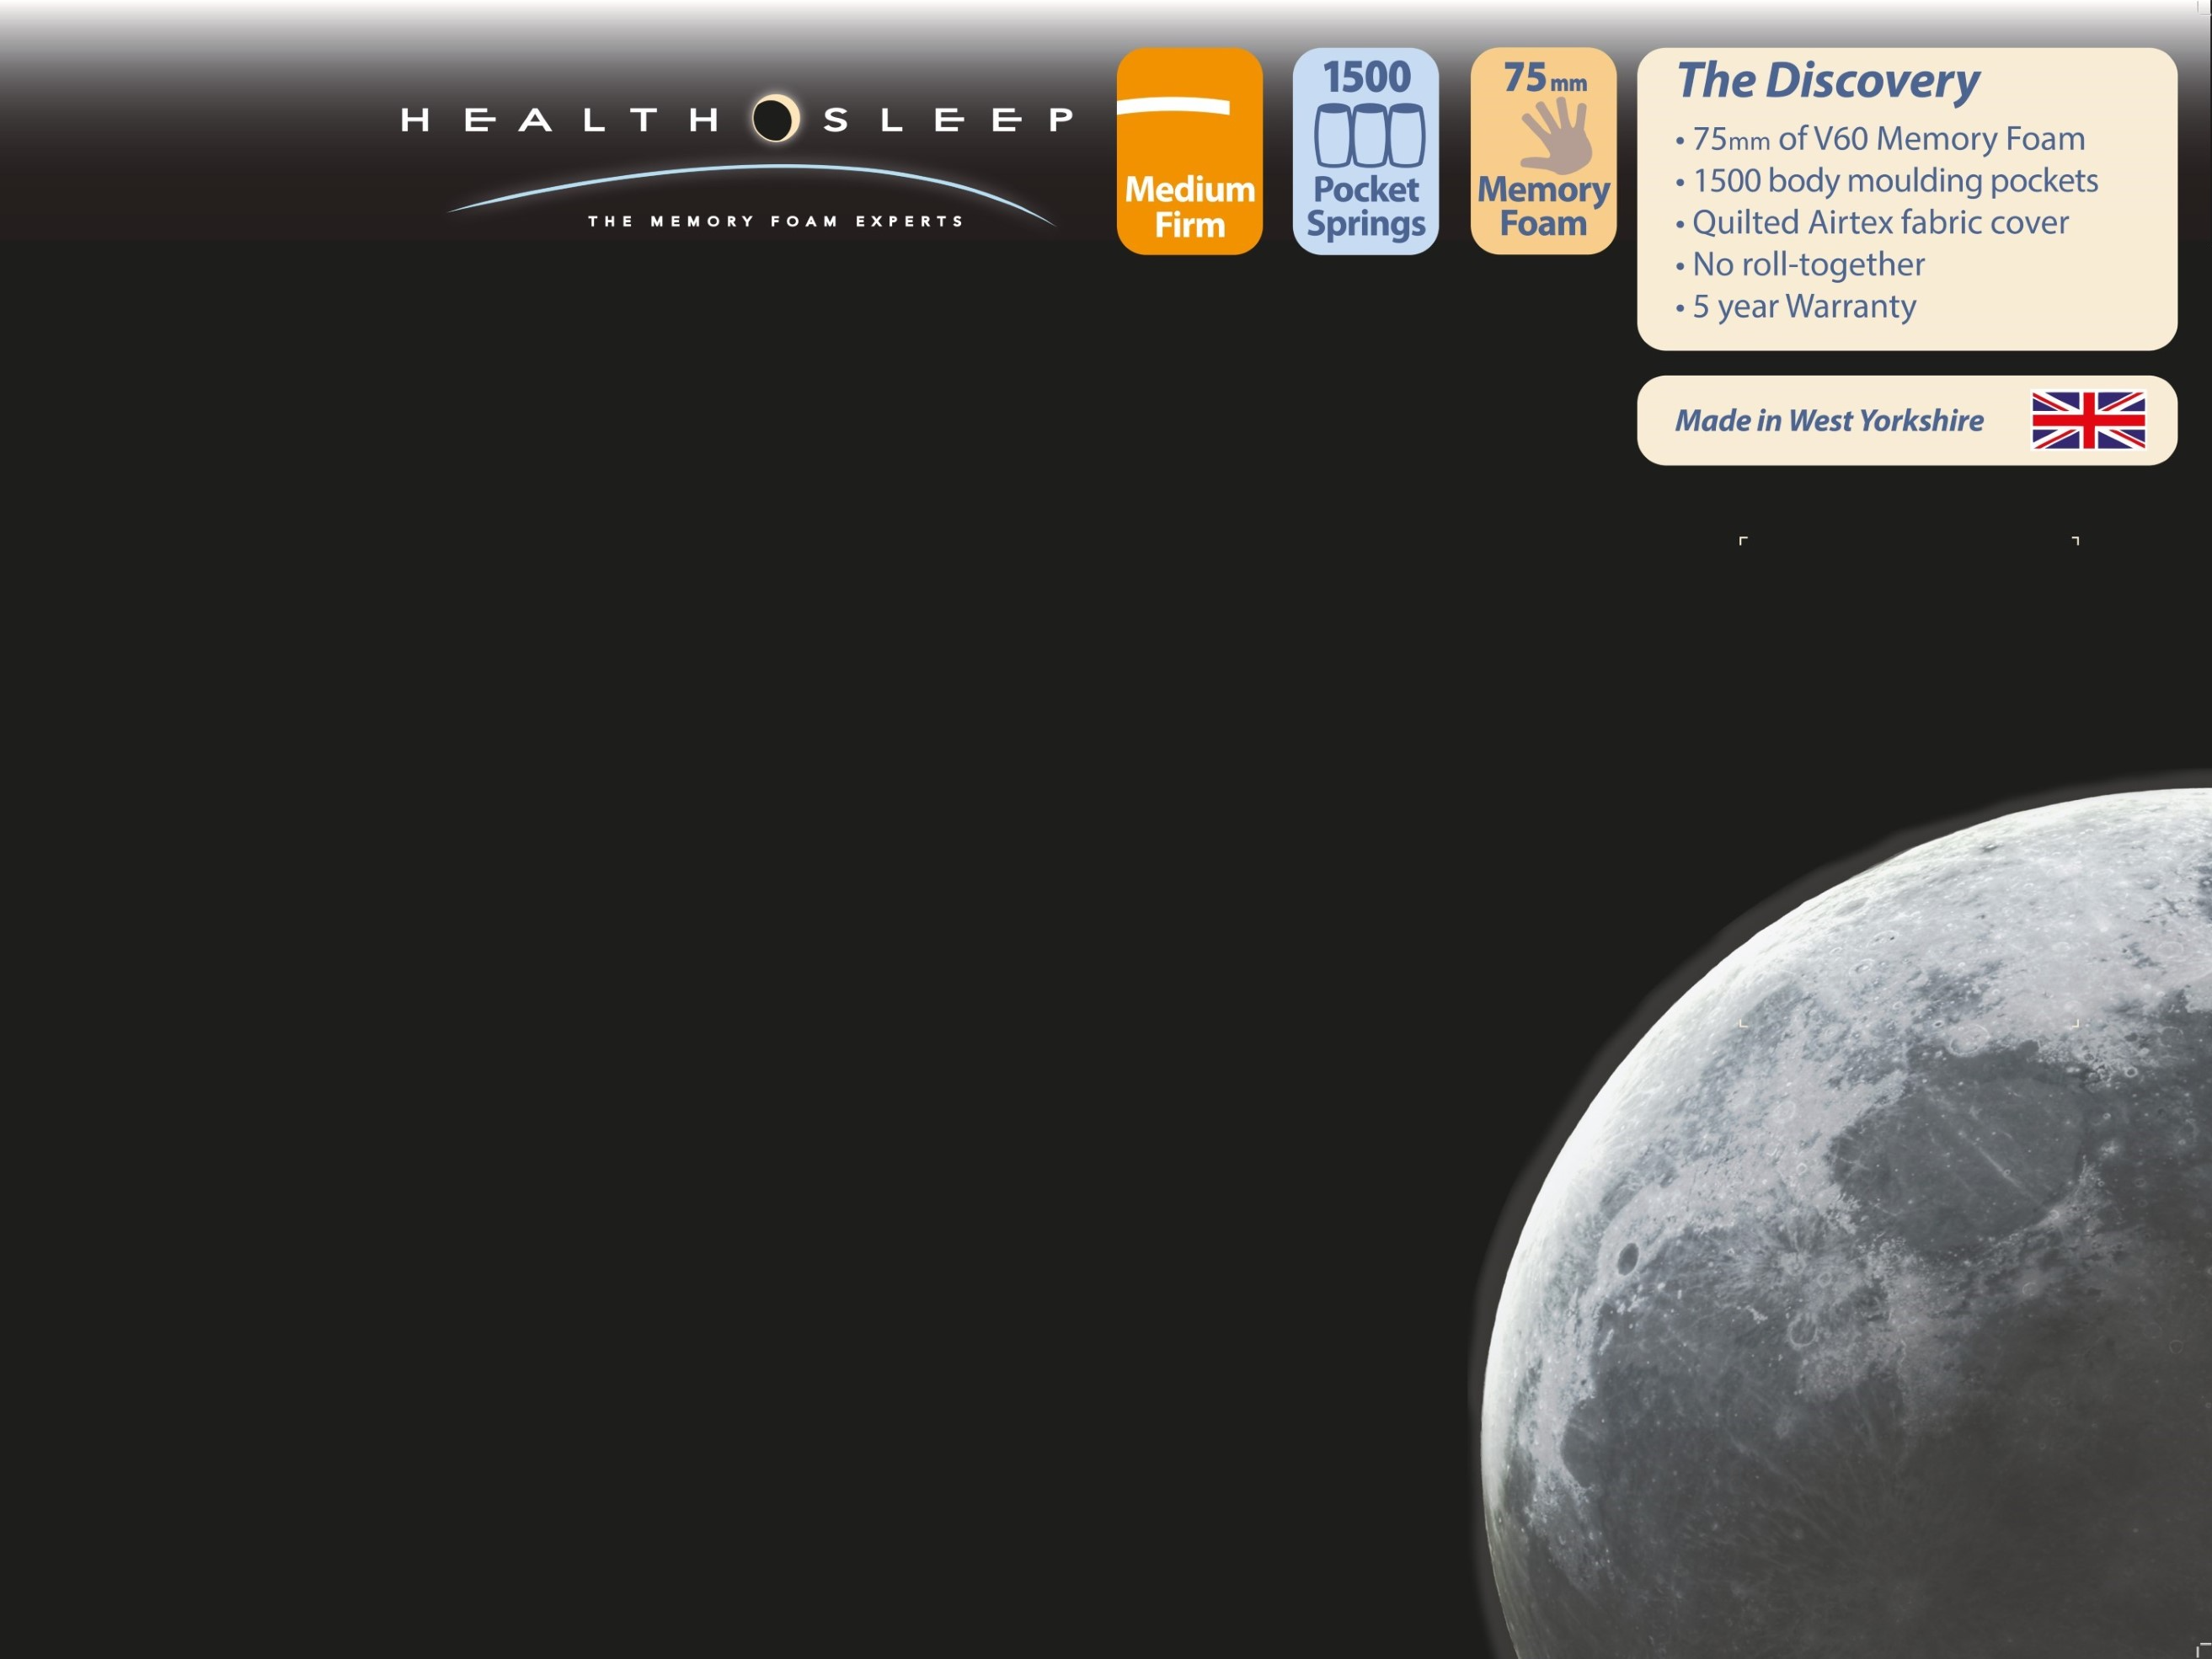Click the hand icon in Memory Foam badge
The height and width of the screenshot is (1659, 2212).
1555,135
